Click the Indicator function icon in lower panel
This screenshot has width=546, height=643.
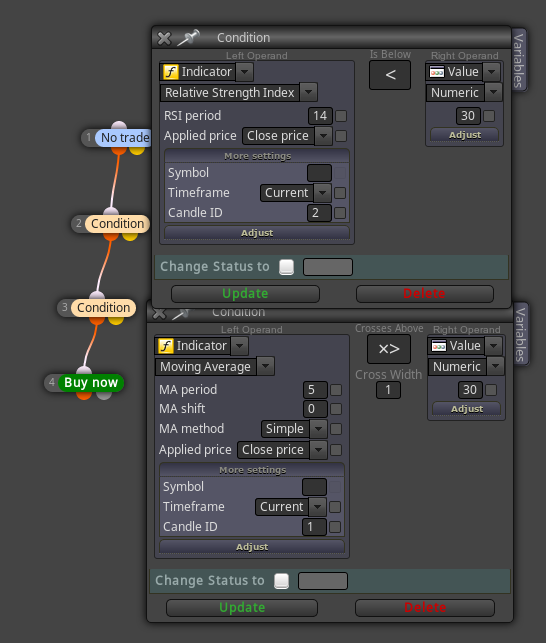tap(166, 346)
